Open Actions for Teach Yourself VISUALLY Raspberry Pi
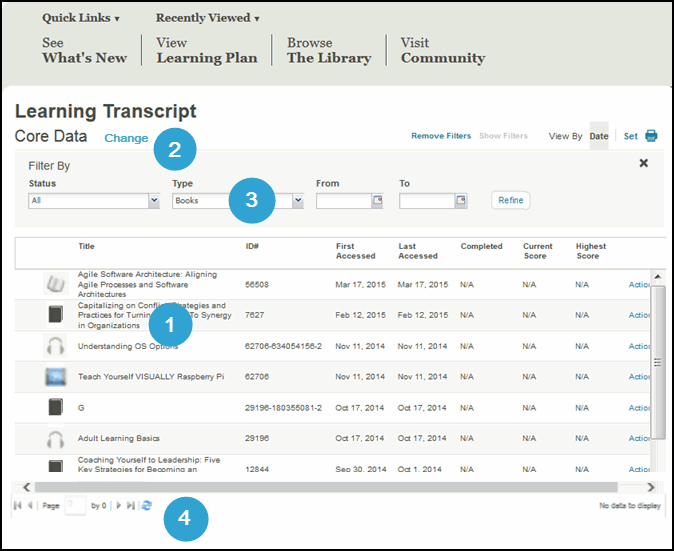 point(639,377)
